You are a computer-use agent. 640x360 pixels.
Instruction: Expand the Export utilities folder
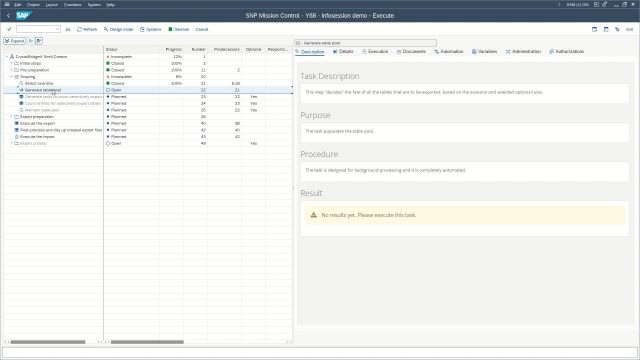pos(11,143)
